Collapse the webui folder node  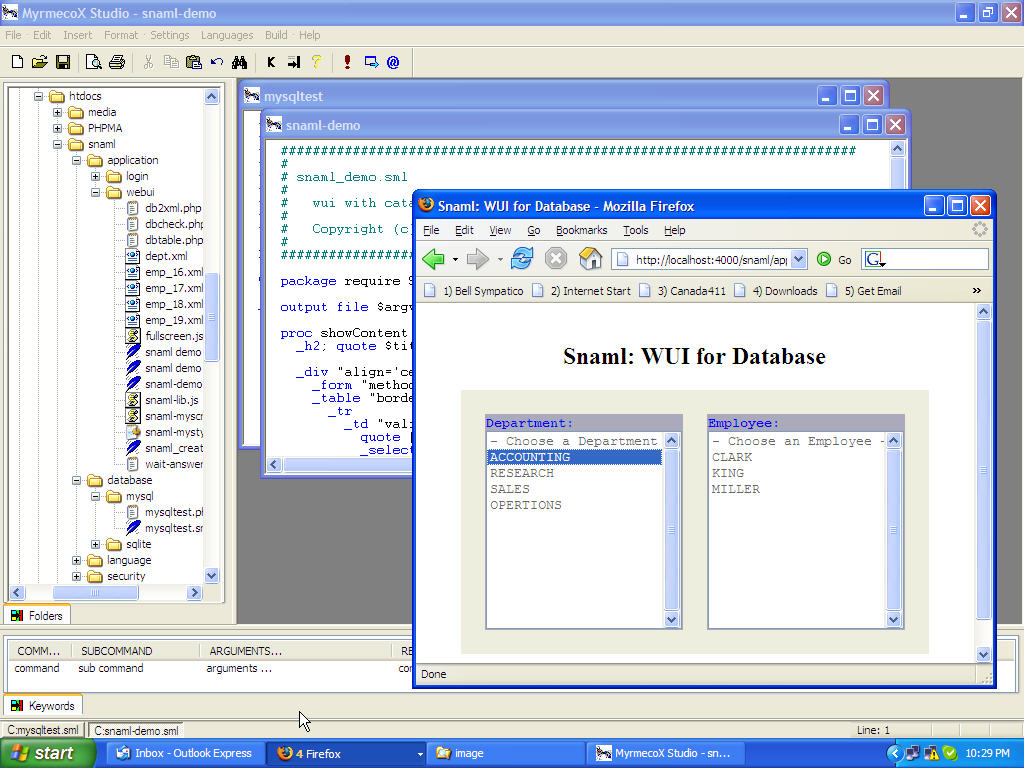95,192
